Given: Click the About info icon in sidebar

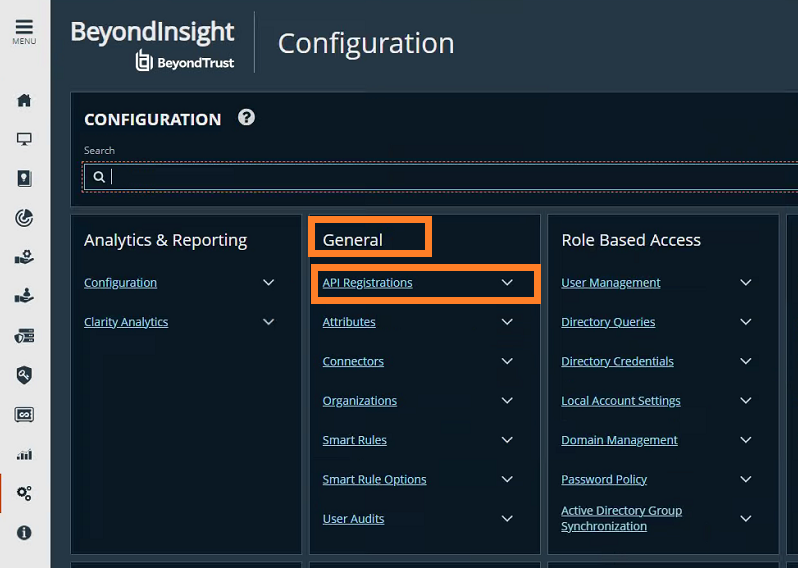Looking at the screenshot, I should click(x=24, y=532).
